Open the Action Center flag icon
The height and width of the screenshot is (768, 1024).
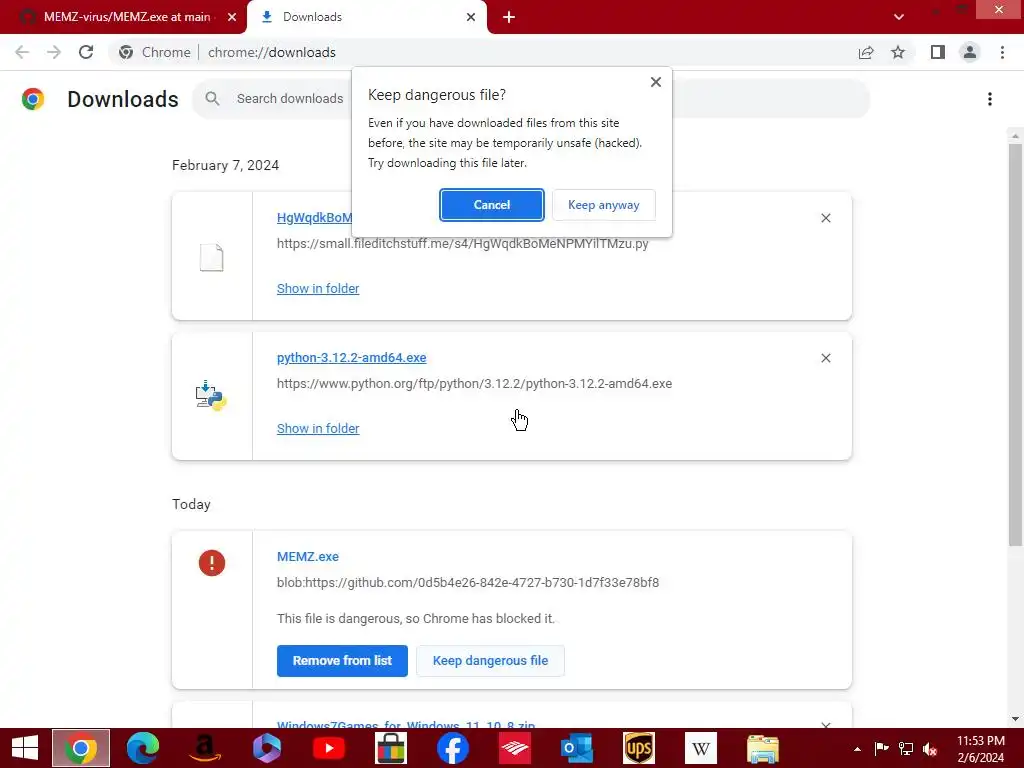point(881,749)
